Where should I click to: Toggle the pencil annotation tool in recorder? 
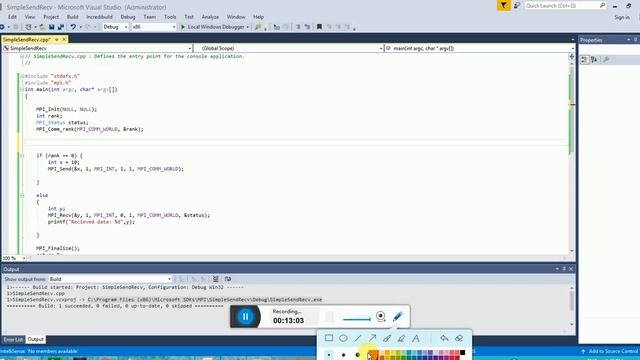tap(398, 316)
